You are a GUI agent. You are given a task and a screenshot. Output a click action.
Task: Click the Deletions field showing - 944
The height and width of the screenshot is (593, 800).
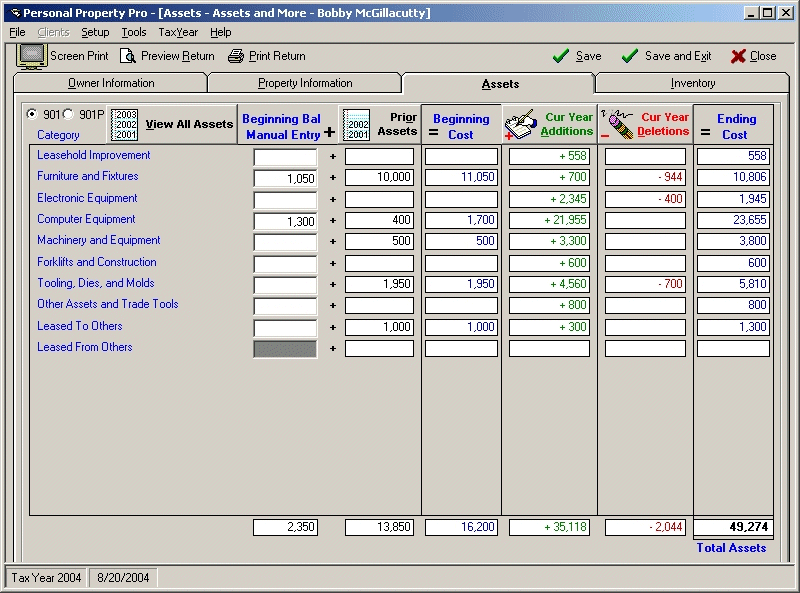[x=645, y=177]
